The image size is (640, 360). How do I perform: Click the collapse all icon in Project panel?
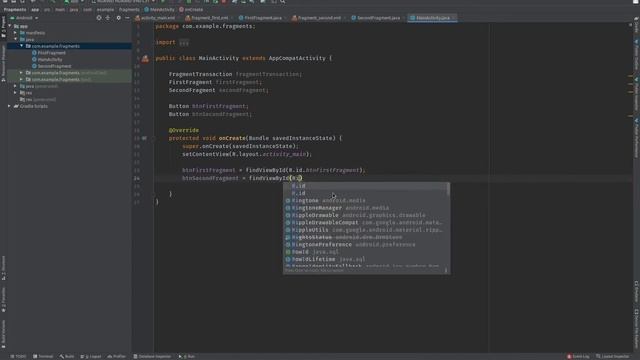point(108,18)
